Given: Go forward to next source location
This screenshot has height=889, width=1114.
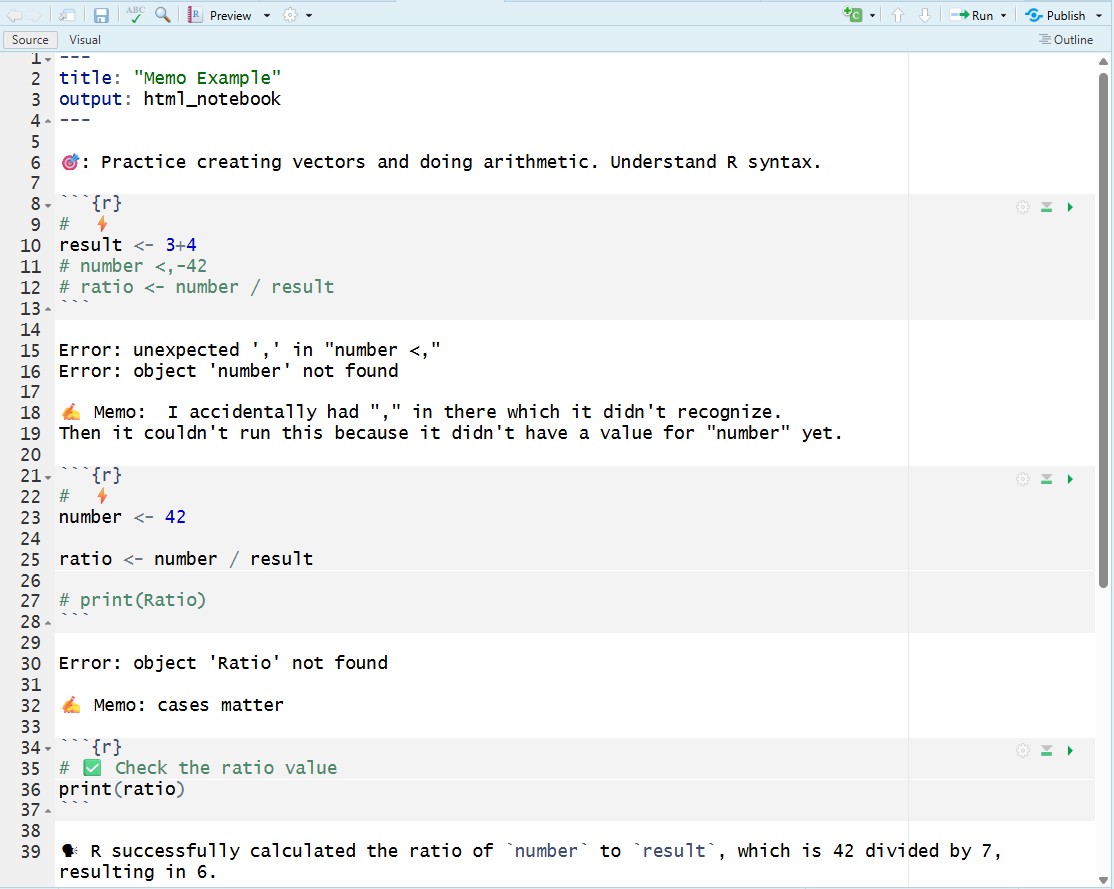Looking at the screenshot, I should pos(33,15).
